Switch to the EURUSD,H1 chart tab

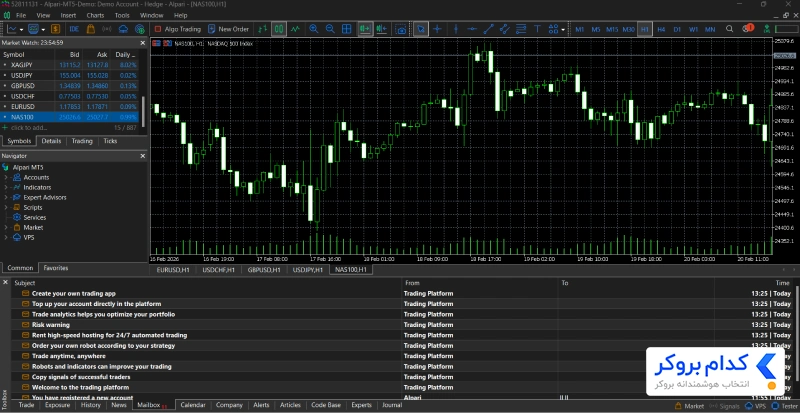(173, 270)
